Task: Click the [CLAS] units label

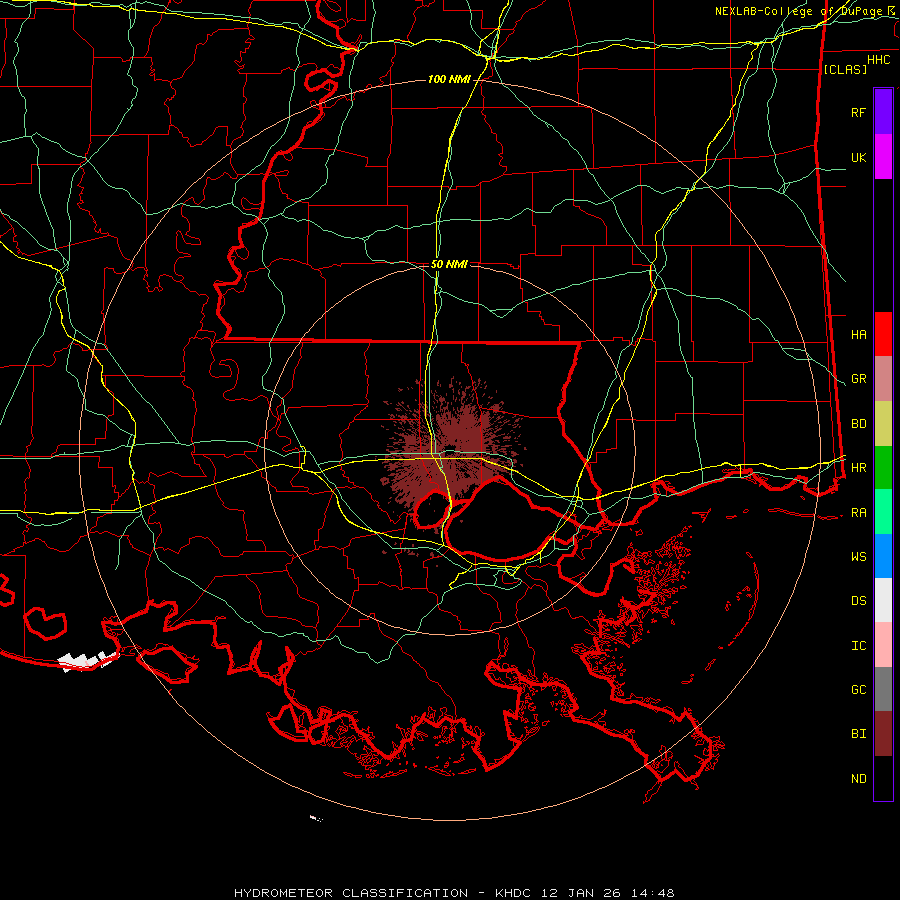Action: click(845, 69)
